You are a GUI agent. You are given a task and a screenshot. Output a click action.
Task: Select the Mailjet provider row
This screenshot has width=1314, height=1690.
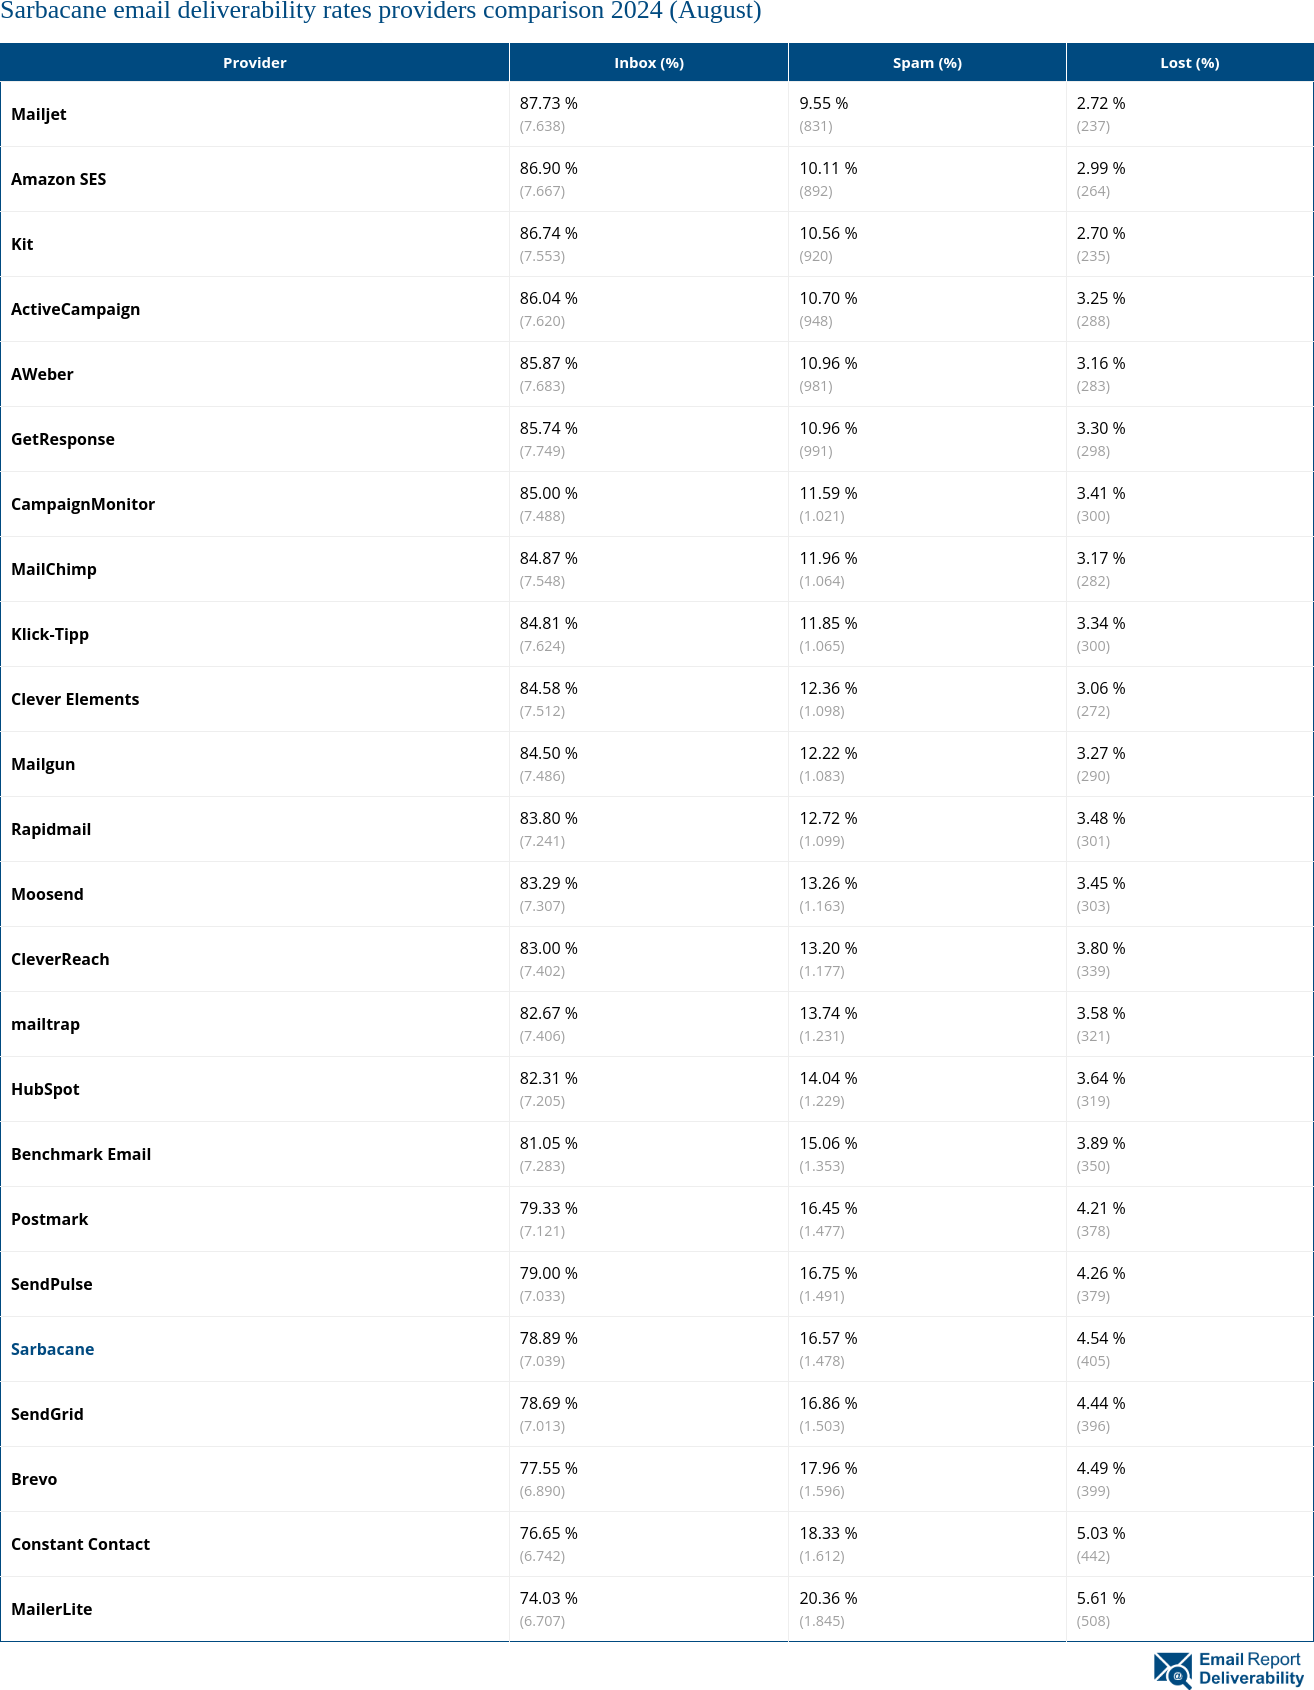(x=39, y=114)
